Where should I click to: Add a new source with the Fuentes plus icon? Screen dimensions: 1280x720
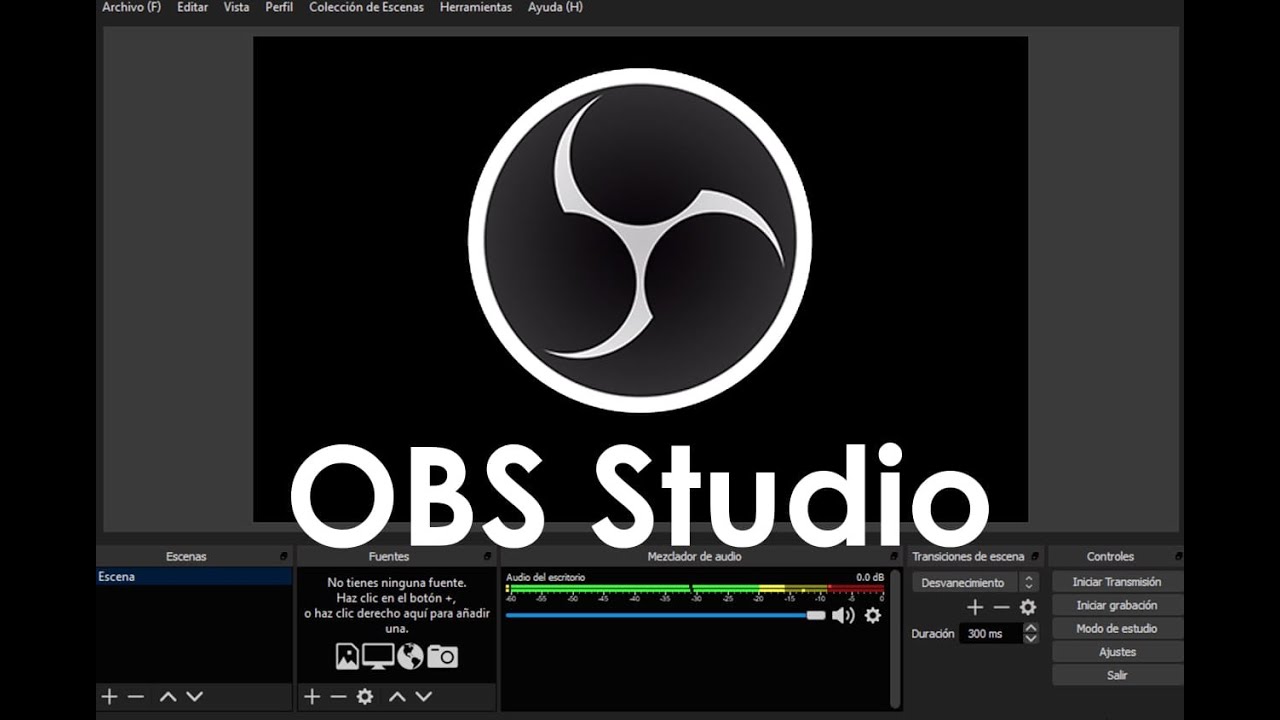312,696
